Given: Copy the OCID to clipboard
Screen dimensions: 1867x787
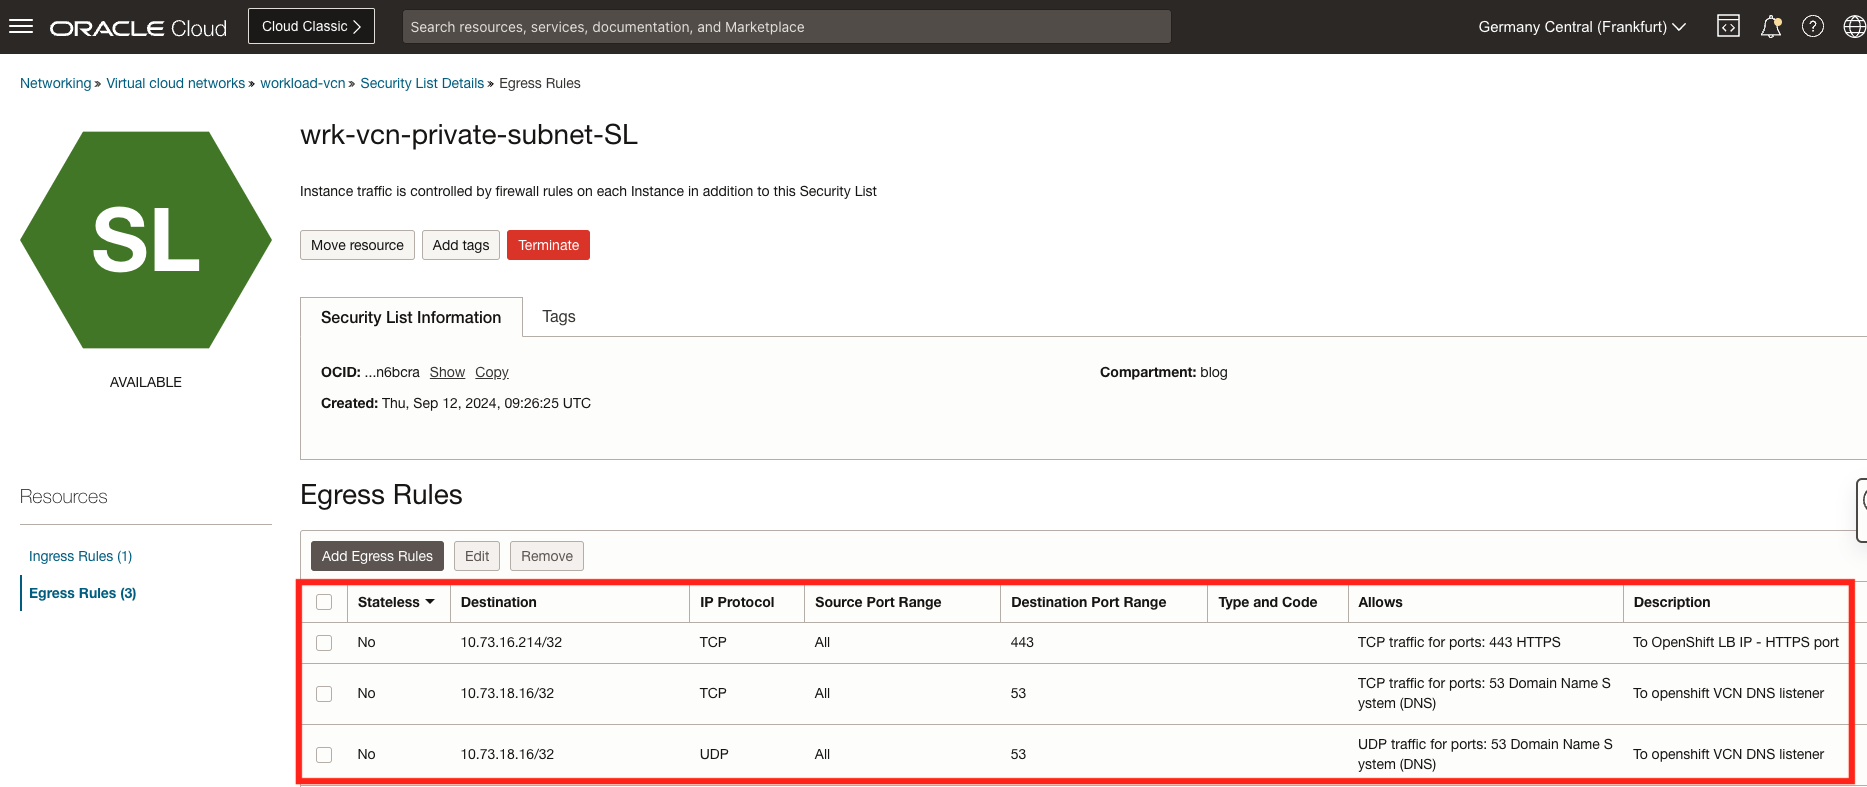Looking at the screenshot, I should pos(492,372).
